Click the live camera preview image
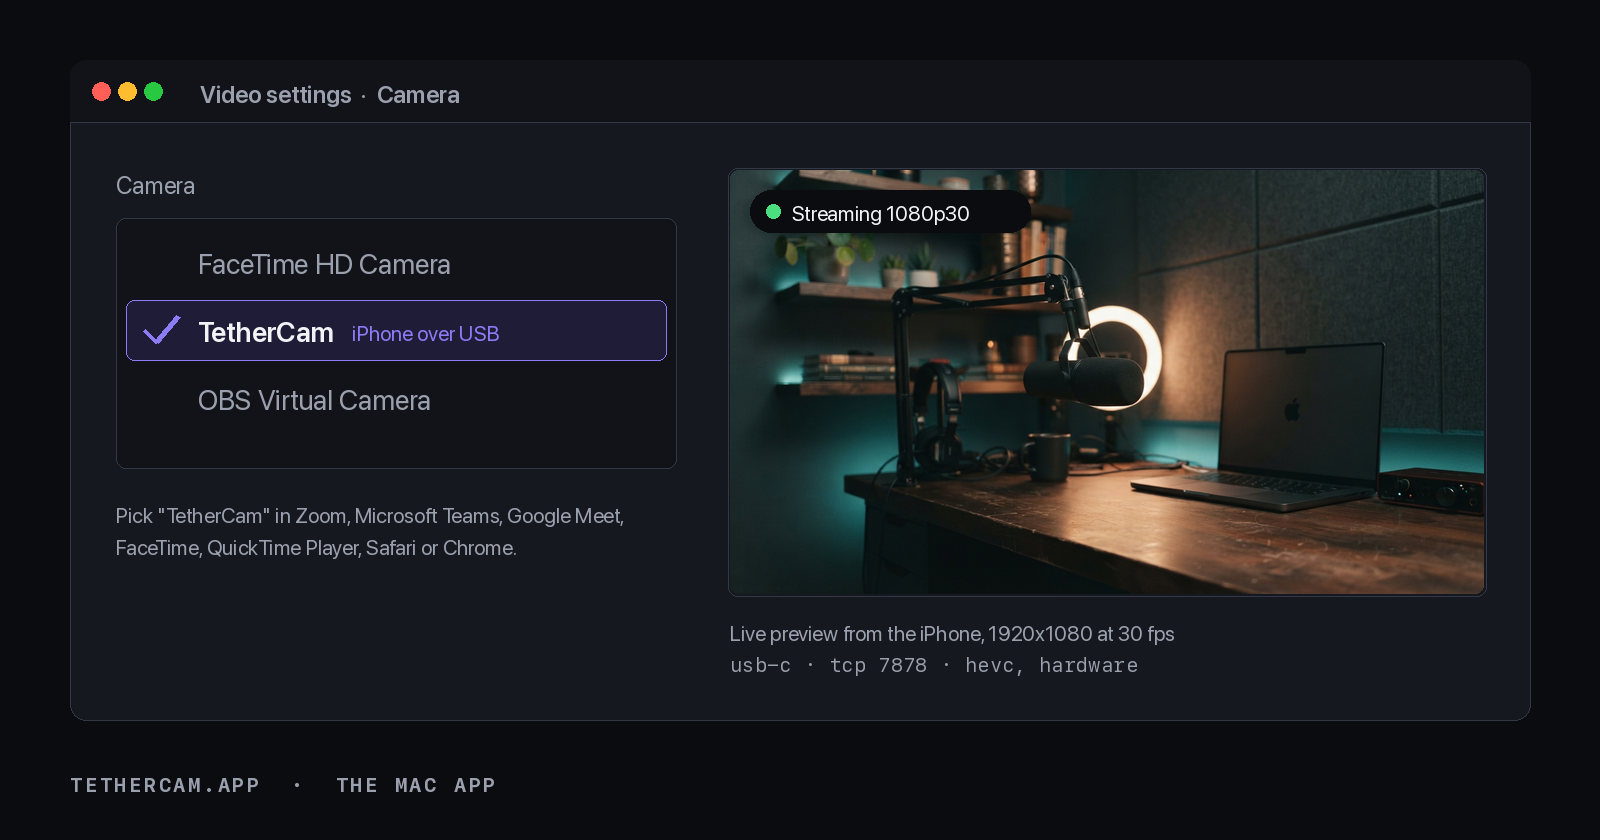 [1107, 382]
